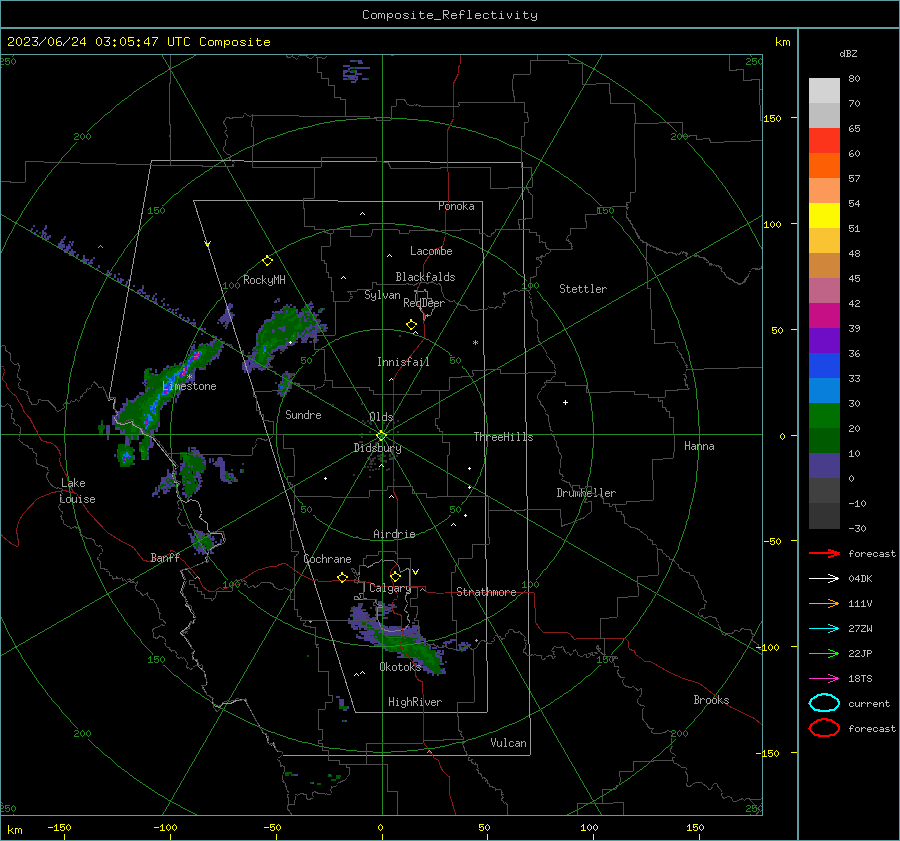The height and width of the screenshot is (841, 900).
Task: Click the 20 dBZ green color swatch
Action: click(x=824, y=415)
